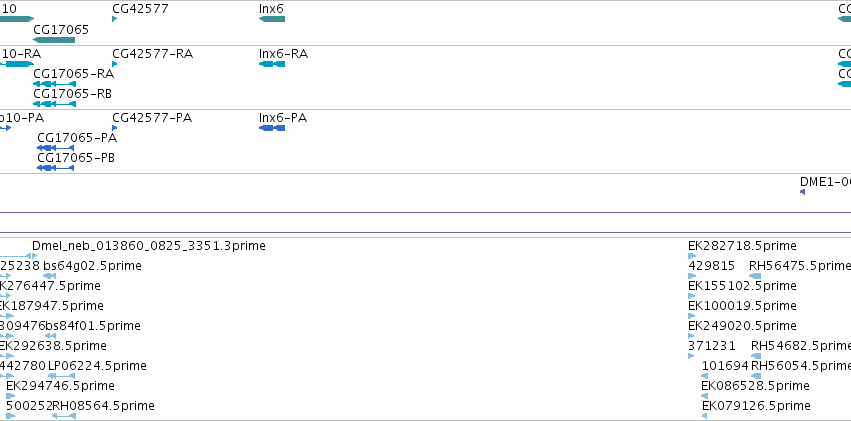Click the CG17065-PB coding sequence glyph
The image size is (851, 421).
55,168
